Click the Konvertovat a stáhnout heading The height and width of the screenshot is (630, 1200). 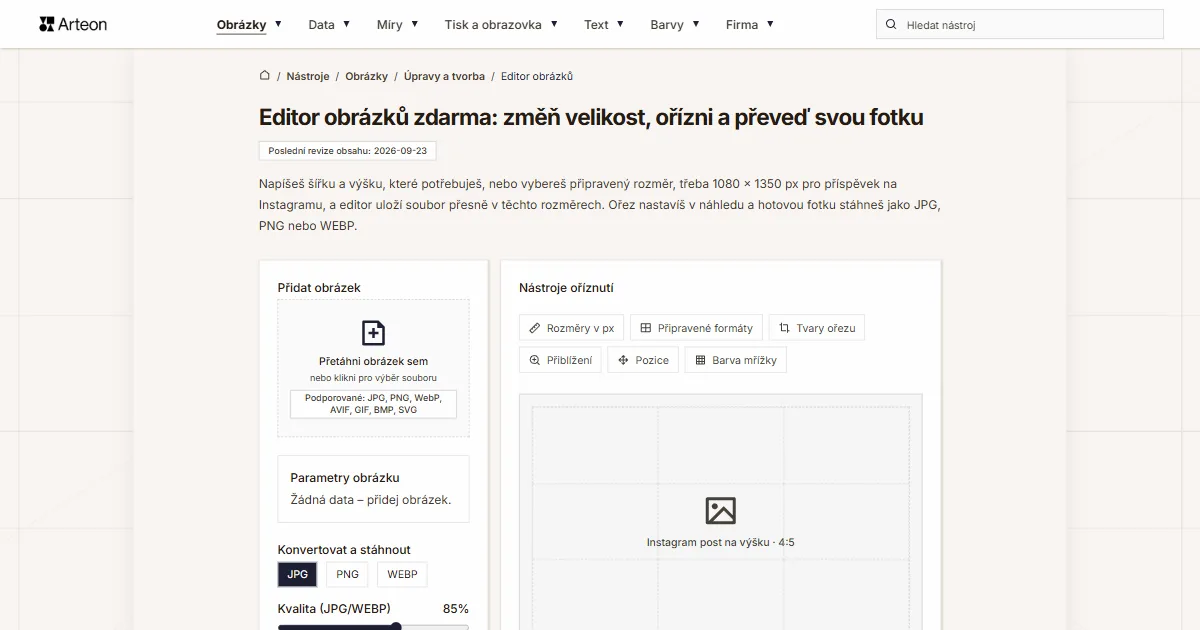pyautogui.click(x=344, y=550)
